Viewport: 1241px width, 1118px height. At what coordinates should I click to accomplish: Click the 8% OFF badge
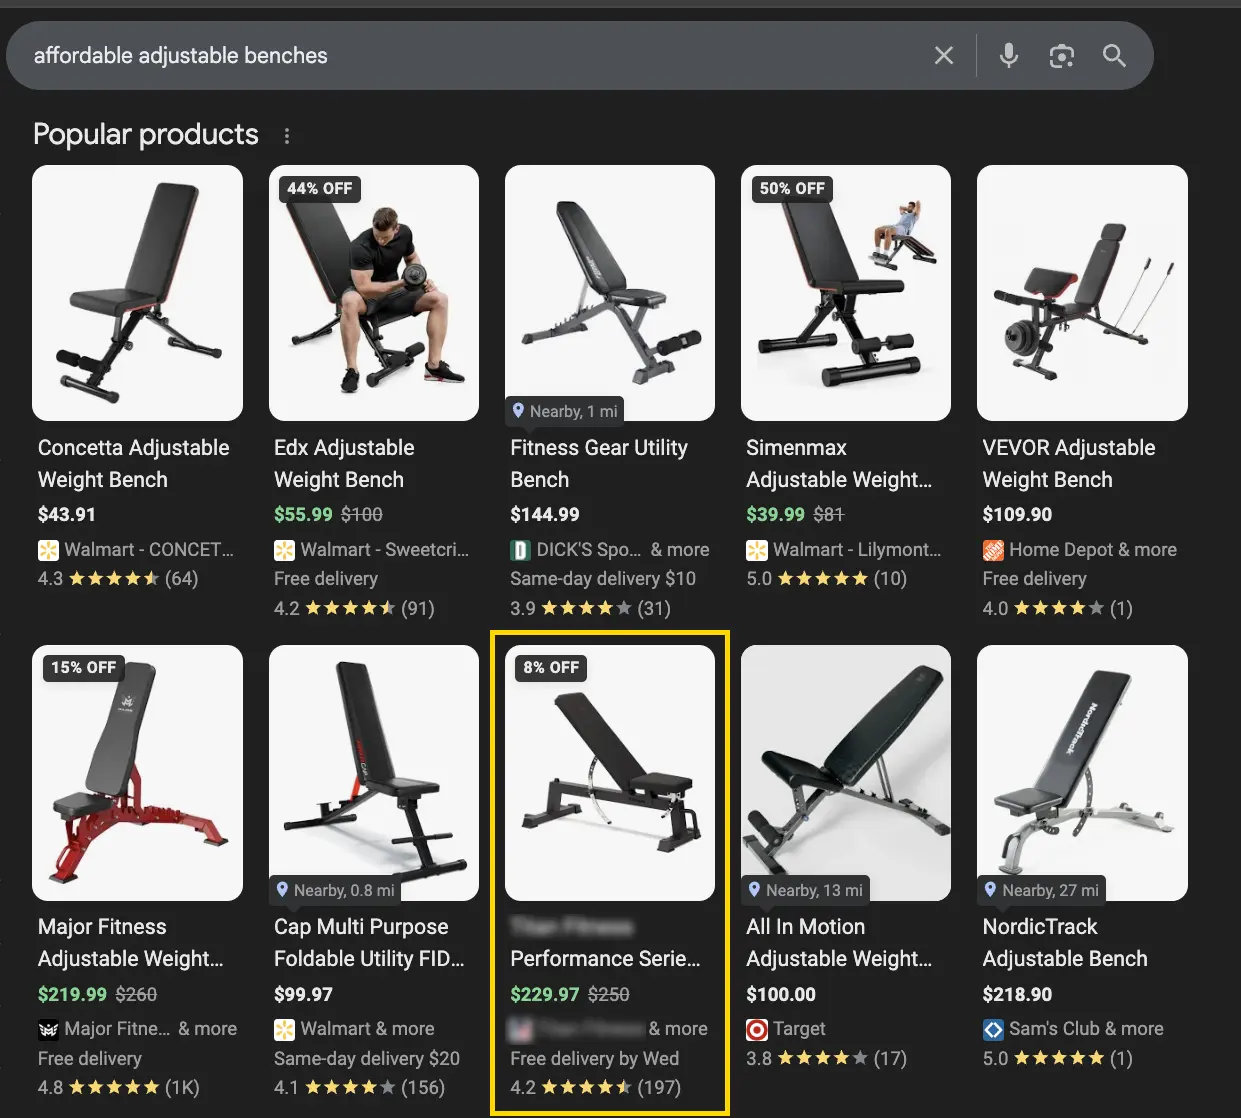(551, 667)
